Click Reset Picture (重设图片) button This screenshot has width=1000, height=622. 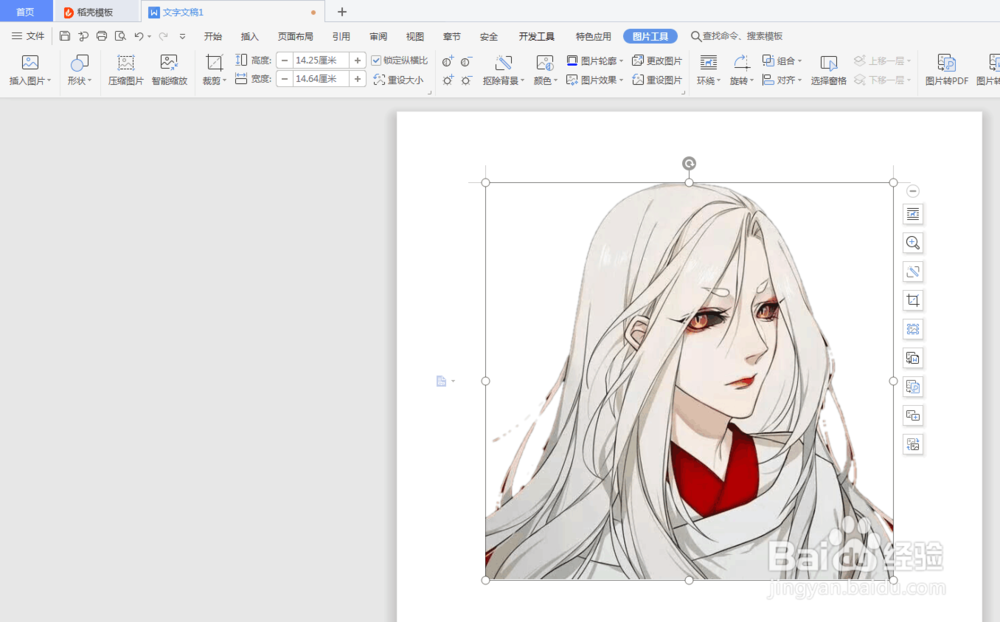pos(657,80)
